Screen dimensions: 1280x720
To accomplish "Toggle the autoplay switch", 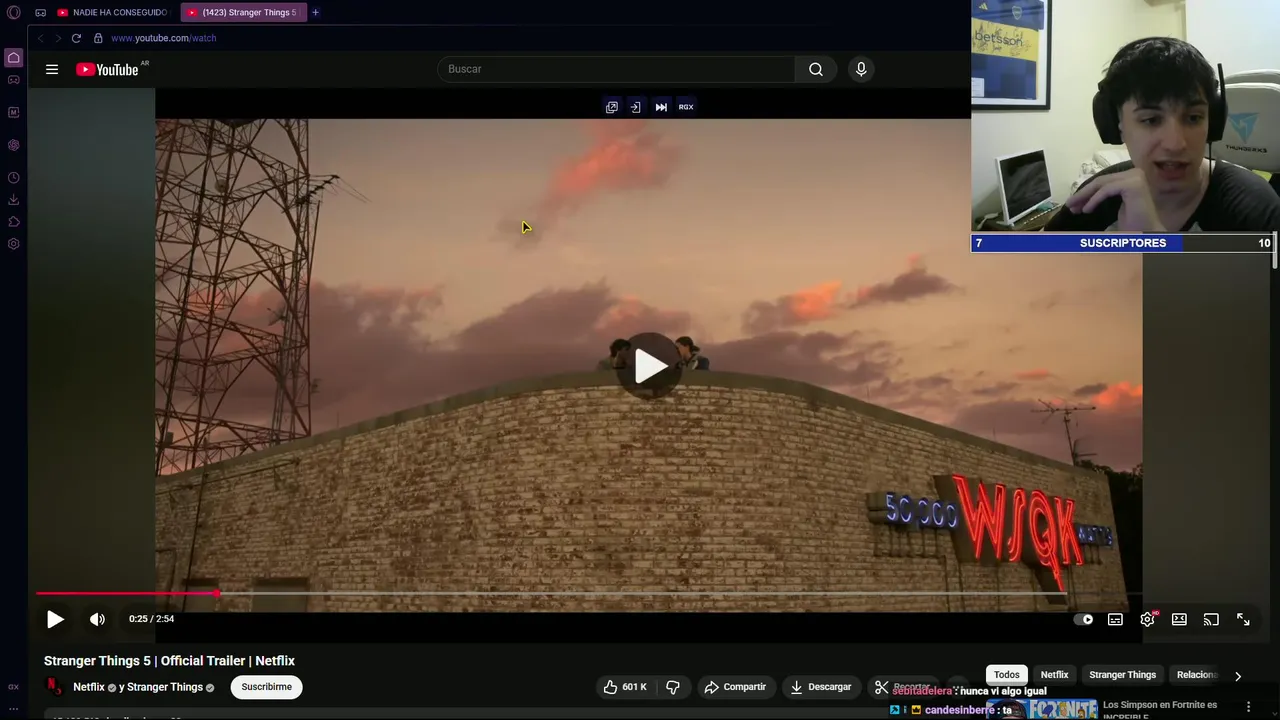I will pyautogui.click(x=1084, y=619).
